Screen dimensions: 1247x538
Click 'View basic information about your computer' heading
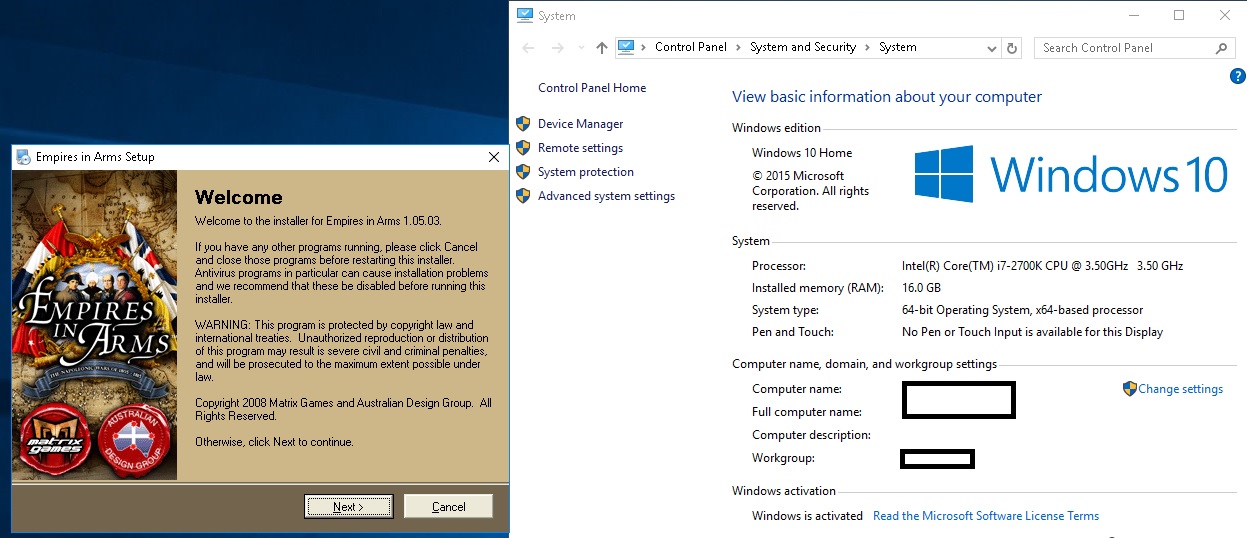[887, 97]
